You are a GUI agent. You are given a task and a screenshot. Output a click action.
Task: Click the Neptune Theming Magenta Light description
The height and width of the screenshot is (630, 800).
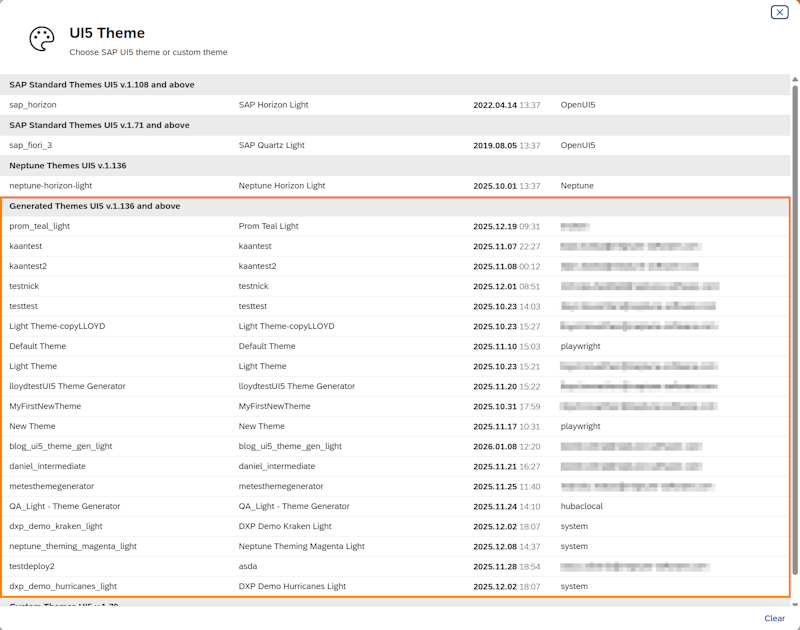pyautogui.click(x=302, y=546)
